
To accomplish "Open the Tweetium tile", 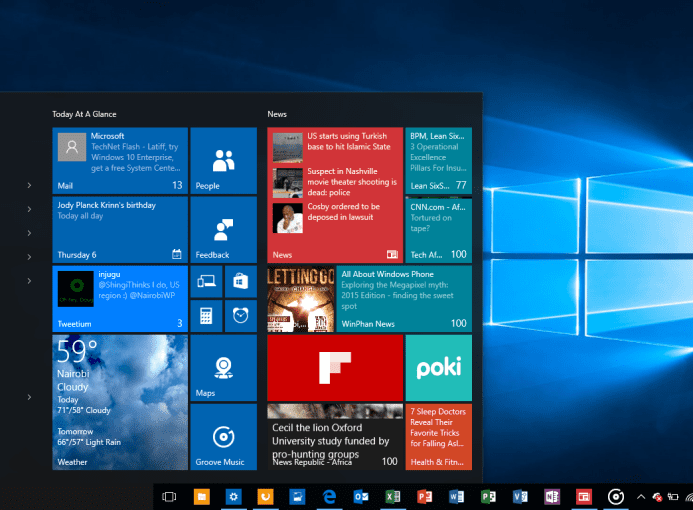I will [x=119, y=298].
